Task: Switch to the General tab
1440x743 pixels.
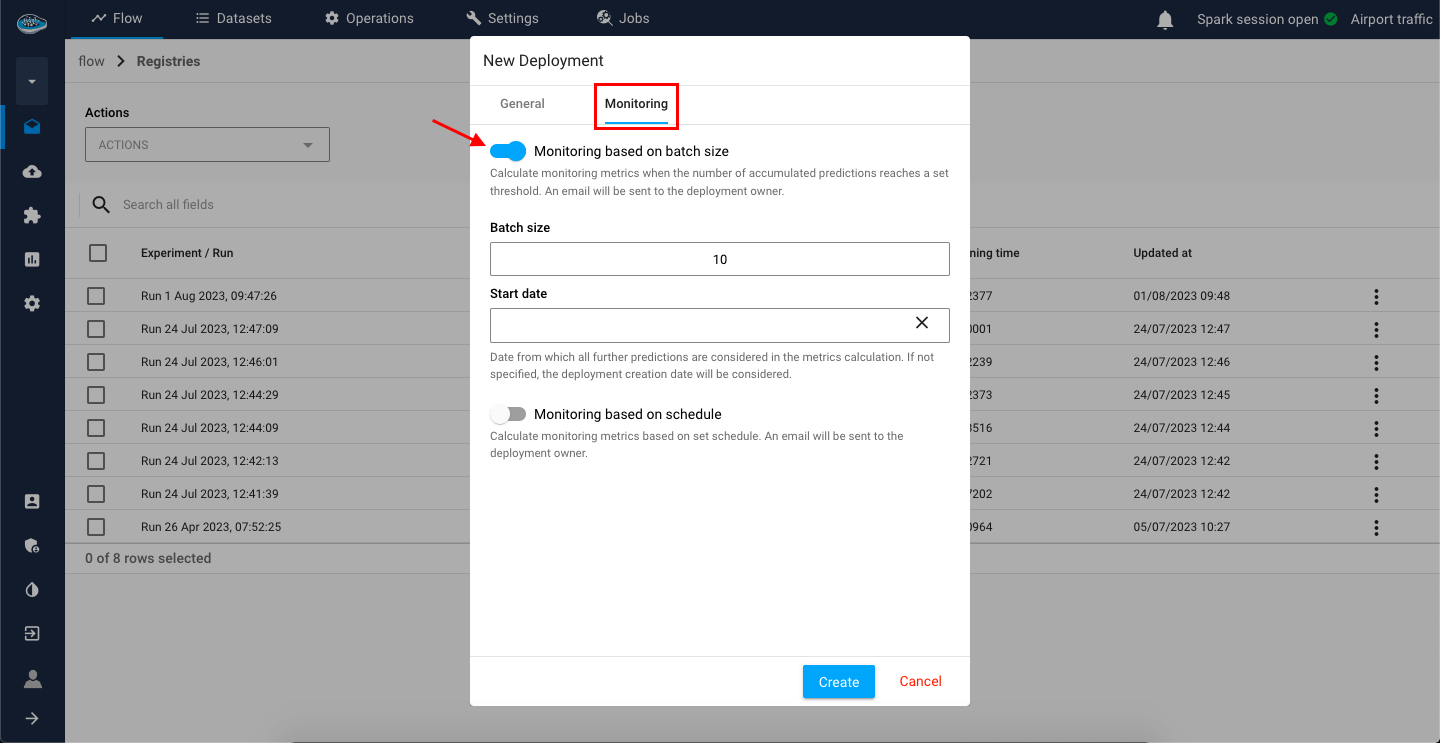Action: [522, 104]
